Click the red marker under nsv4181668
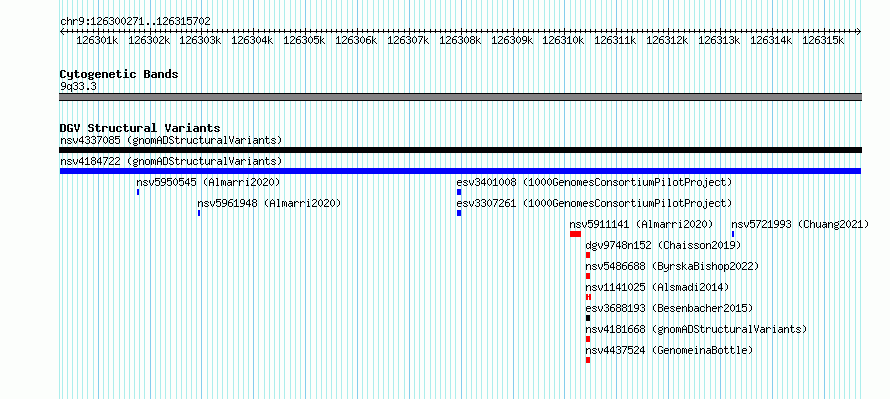 click(588, 339)
